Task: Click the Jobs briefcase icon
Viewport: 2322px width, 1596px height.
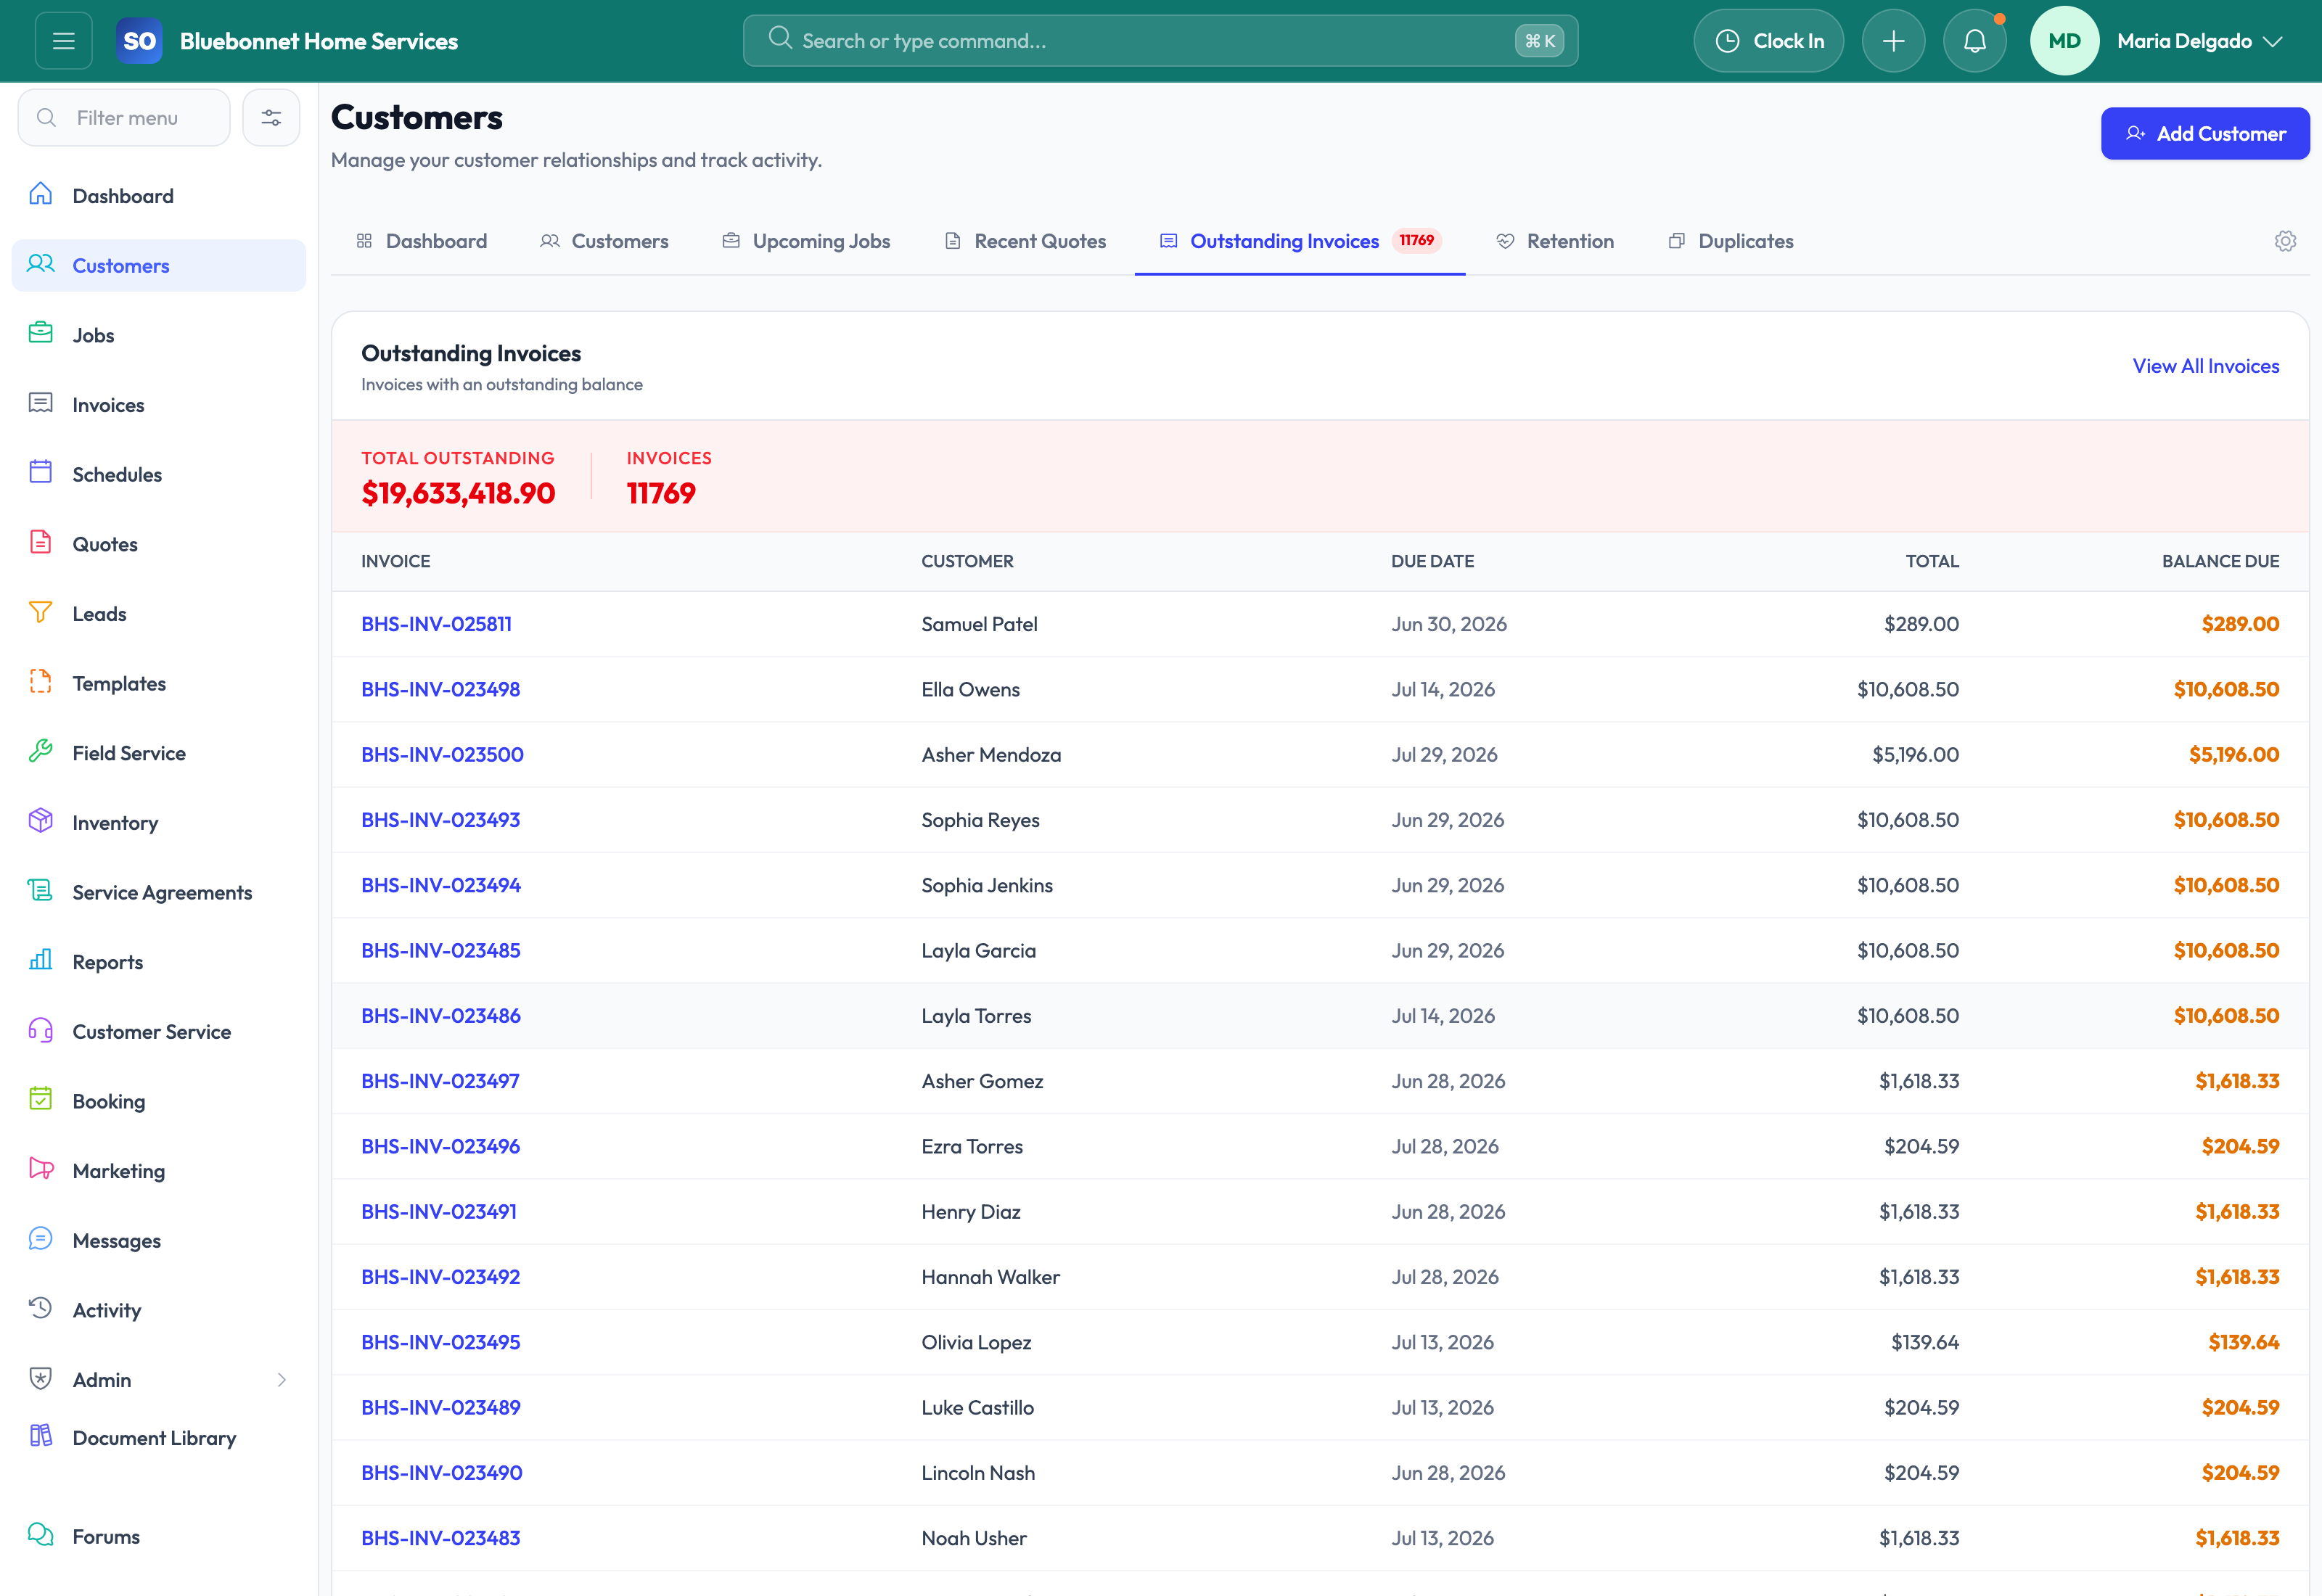Action: tap(40, 333)
